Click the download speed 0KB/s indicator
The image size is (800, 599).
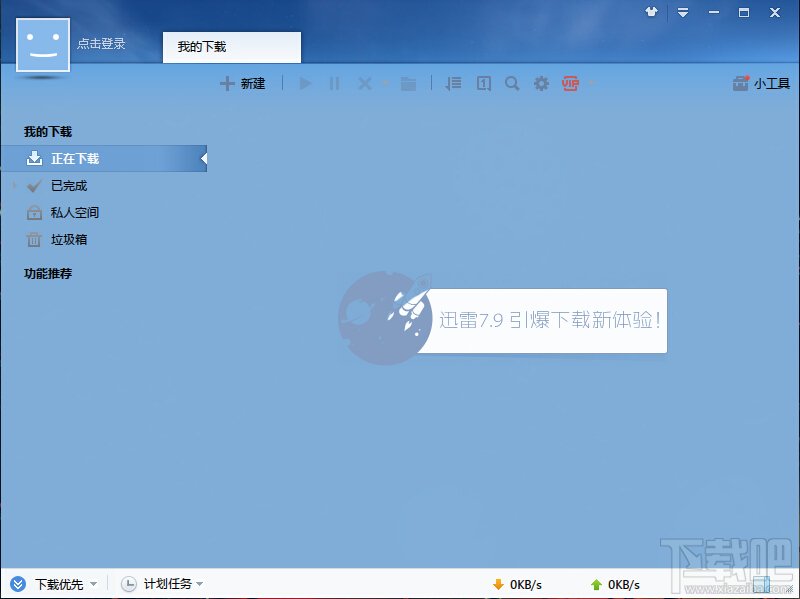tap(526, 585)
